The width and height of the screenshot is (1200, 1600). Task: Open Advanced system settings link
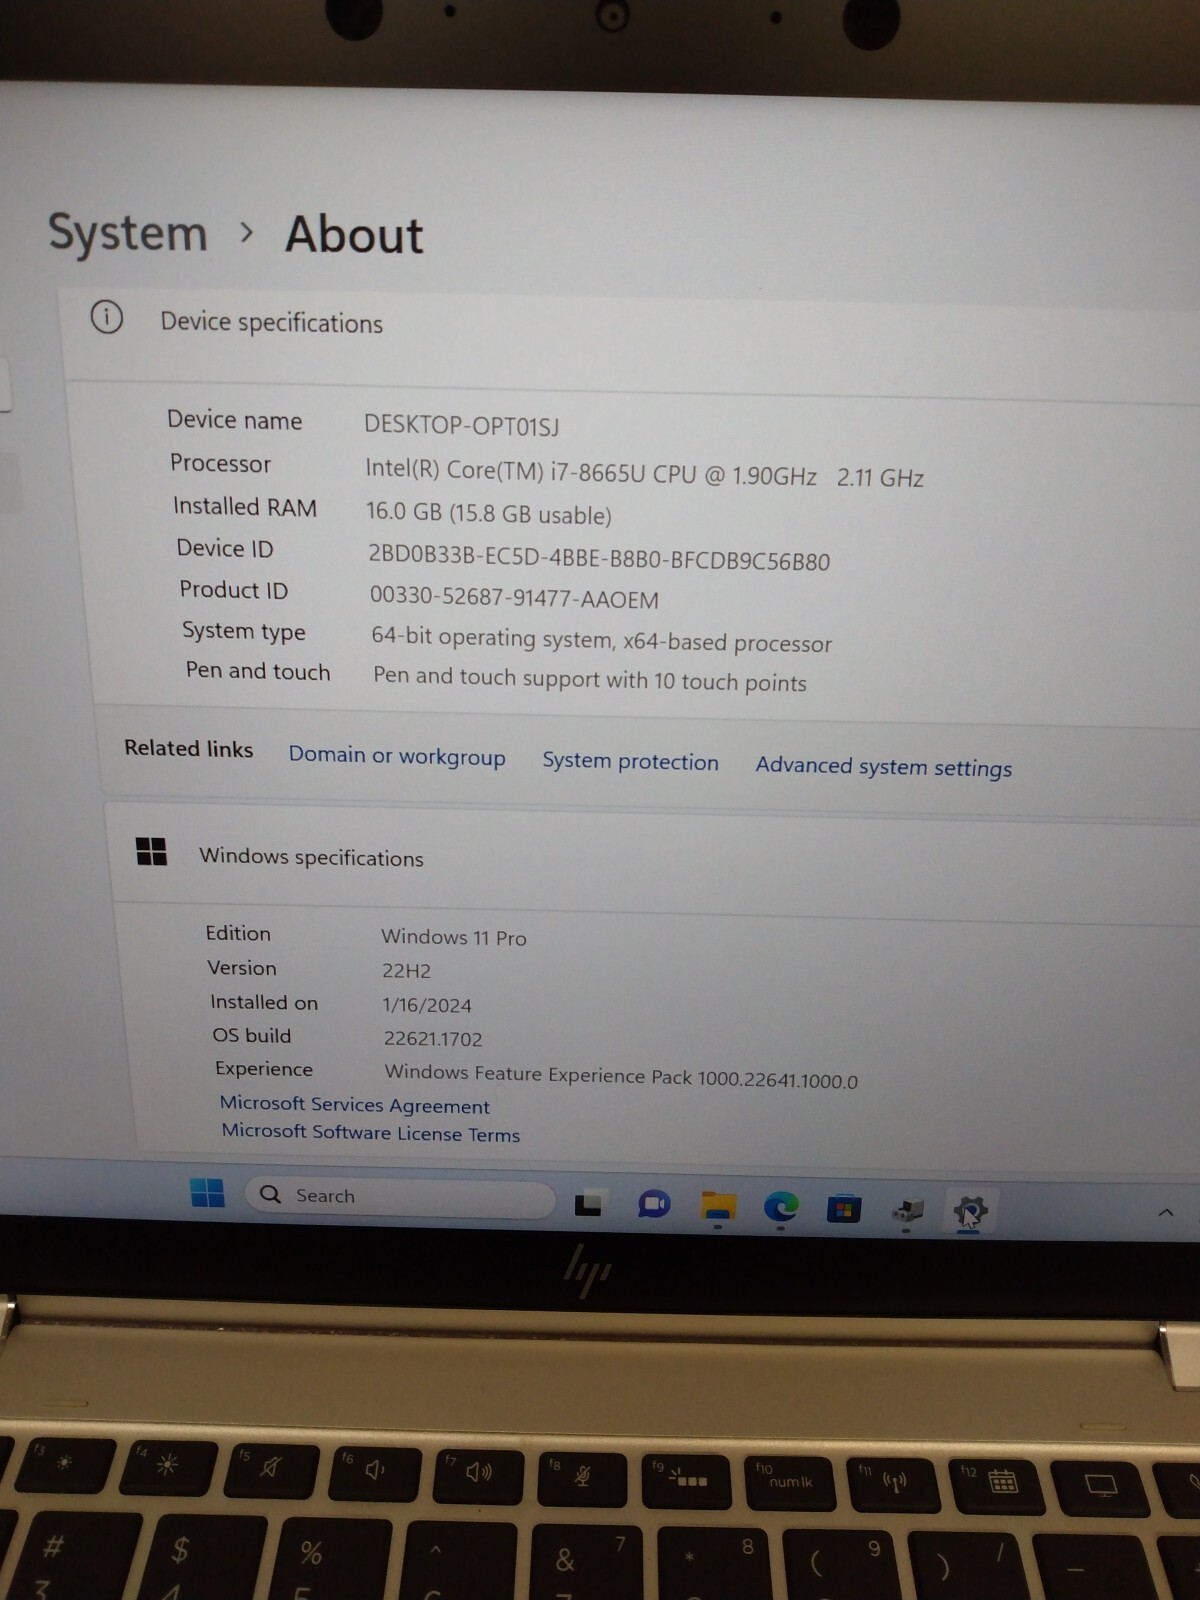coord(883,767)
